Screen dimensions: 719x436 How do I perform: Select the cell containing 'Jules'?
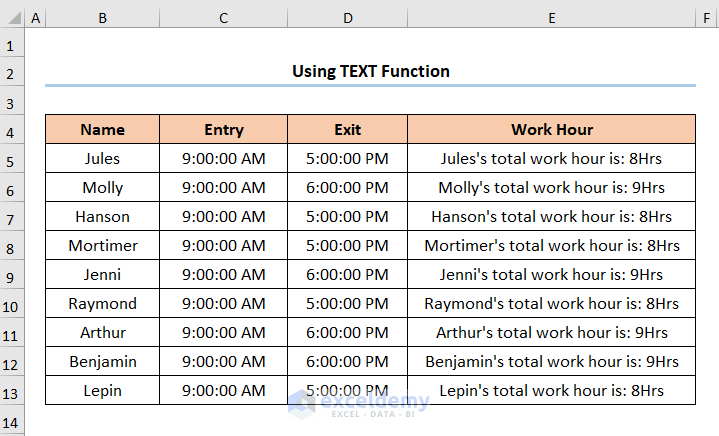(102, 158)
